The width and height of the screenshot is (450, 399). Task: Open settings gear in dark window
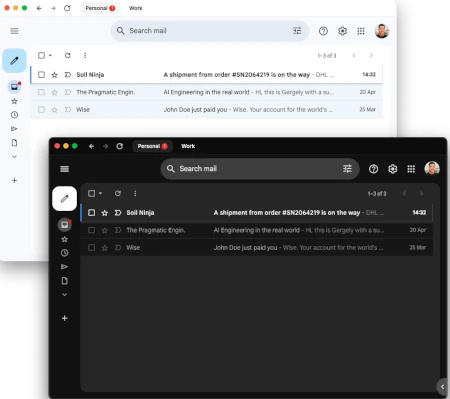(392, 169)
